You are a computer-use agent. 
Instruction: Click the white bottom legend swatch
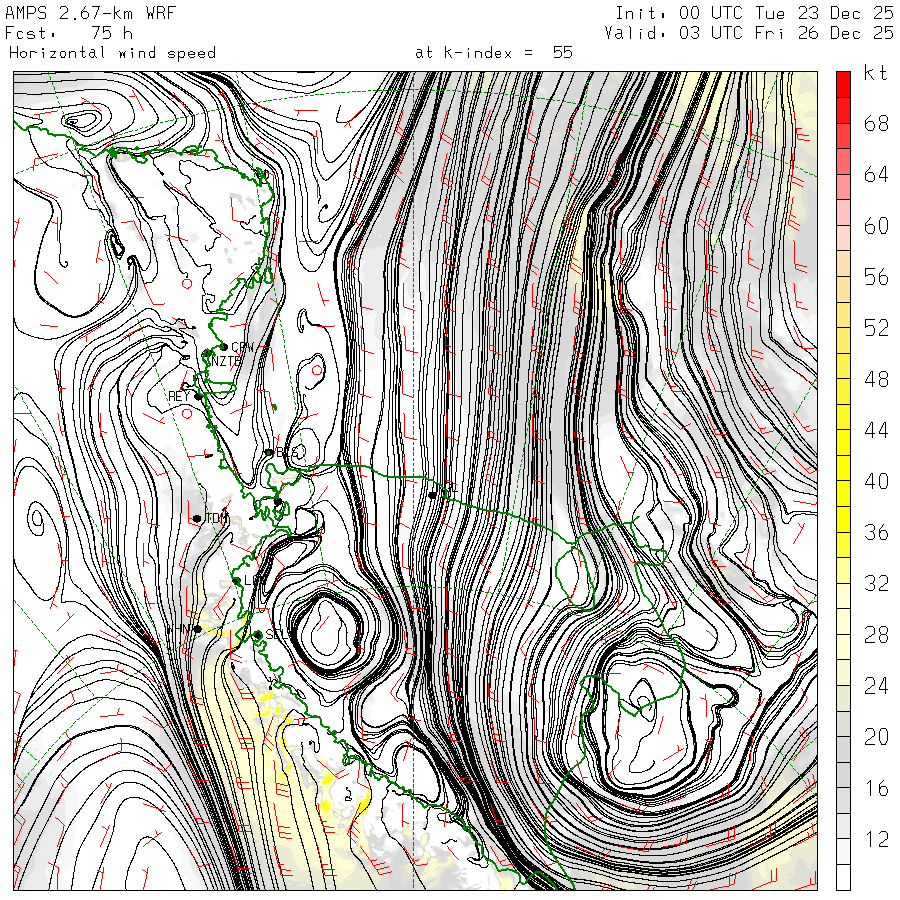[x=843, y=877]
